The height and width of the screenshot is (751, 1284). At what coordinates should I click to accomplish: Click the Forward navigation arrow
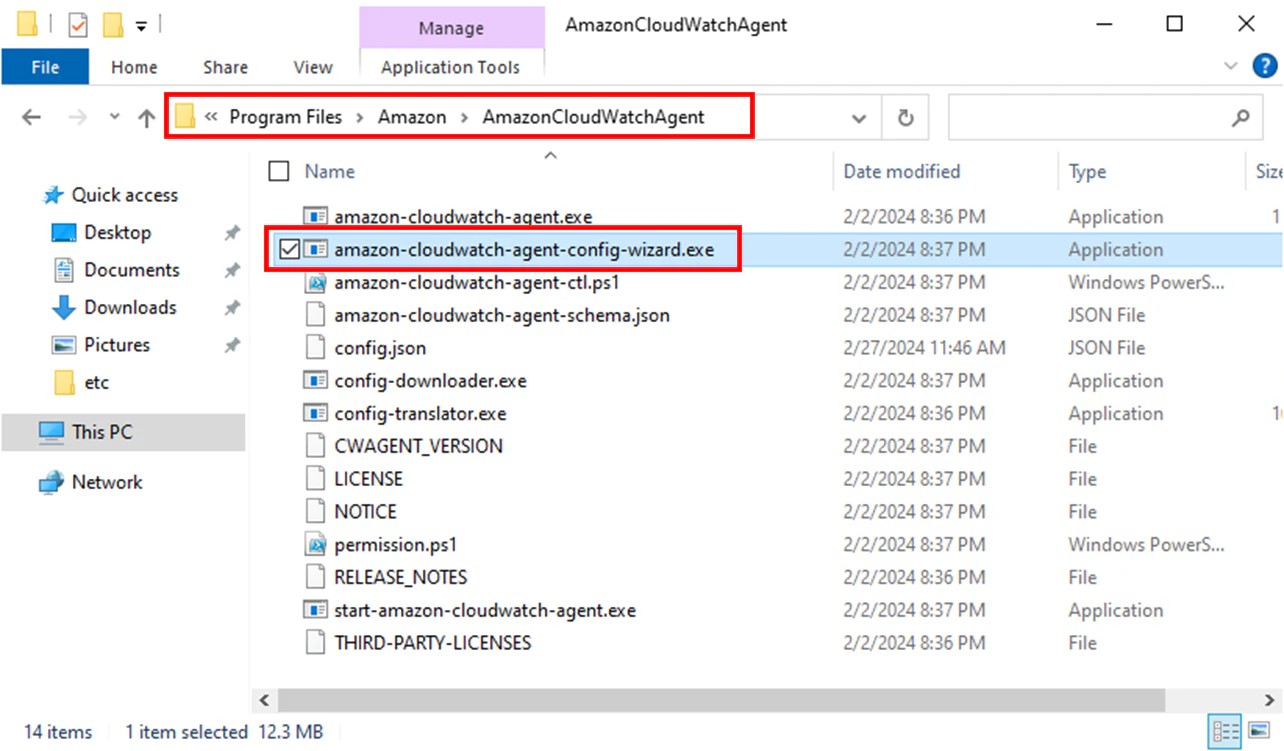point(78,118)
